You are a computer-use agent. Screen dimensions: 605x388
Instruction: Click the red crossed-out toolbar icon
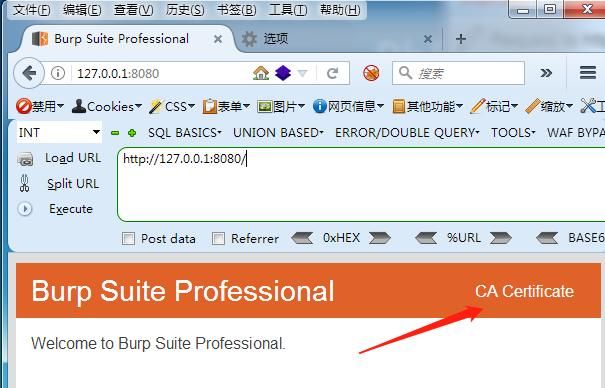coord(371,73)
